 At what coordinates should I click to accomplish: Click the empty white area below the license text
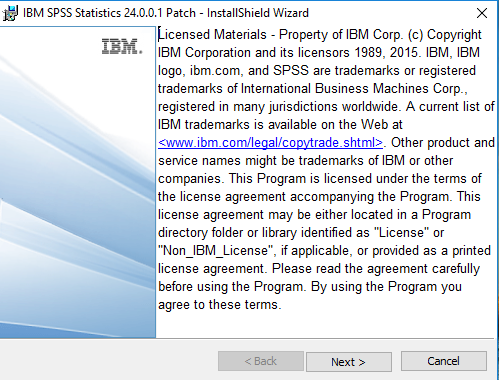[x=325, y=325]
